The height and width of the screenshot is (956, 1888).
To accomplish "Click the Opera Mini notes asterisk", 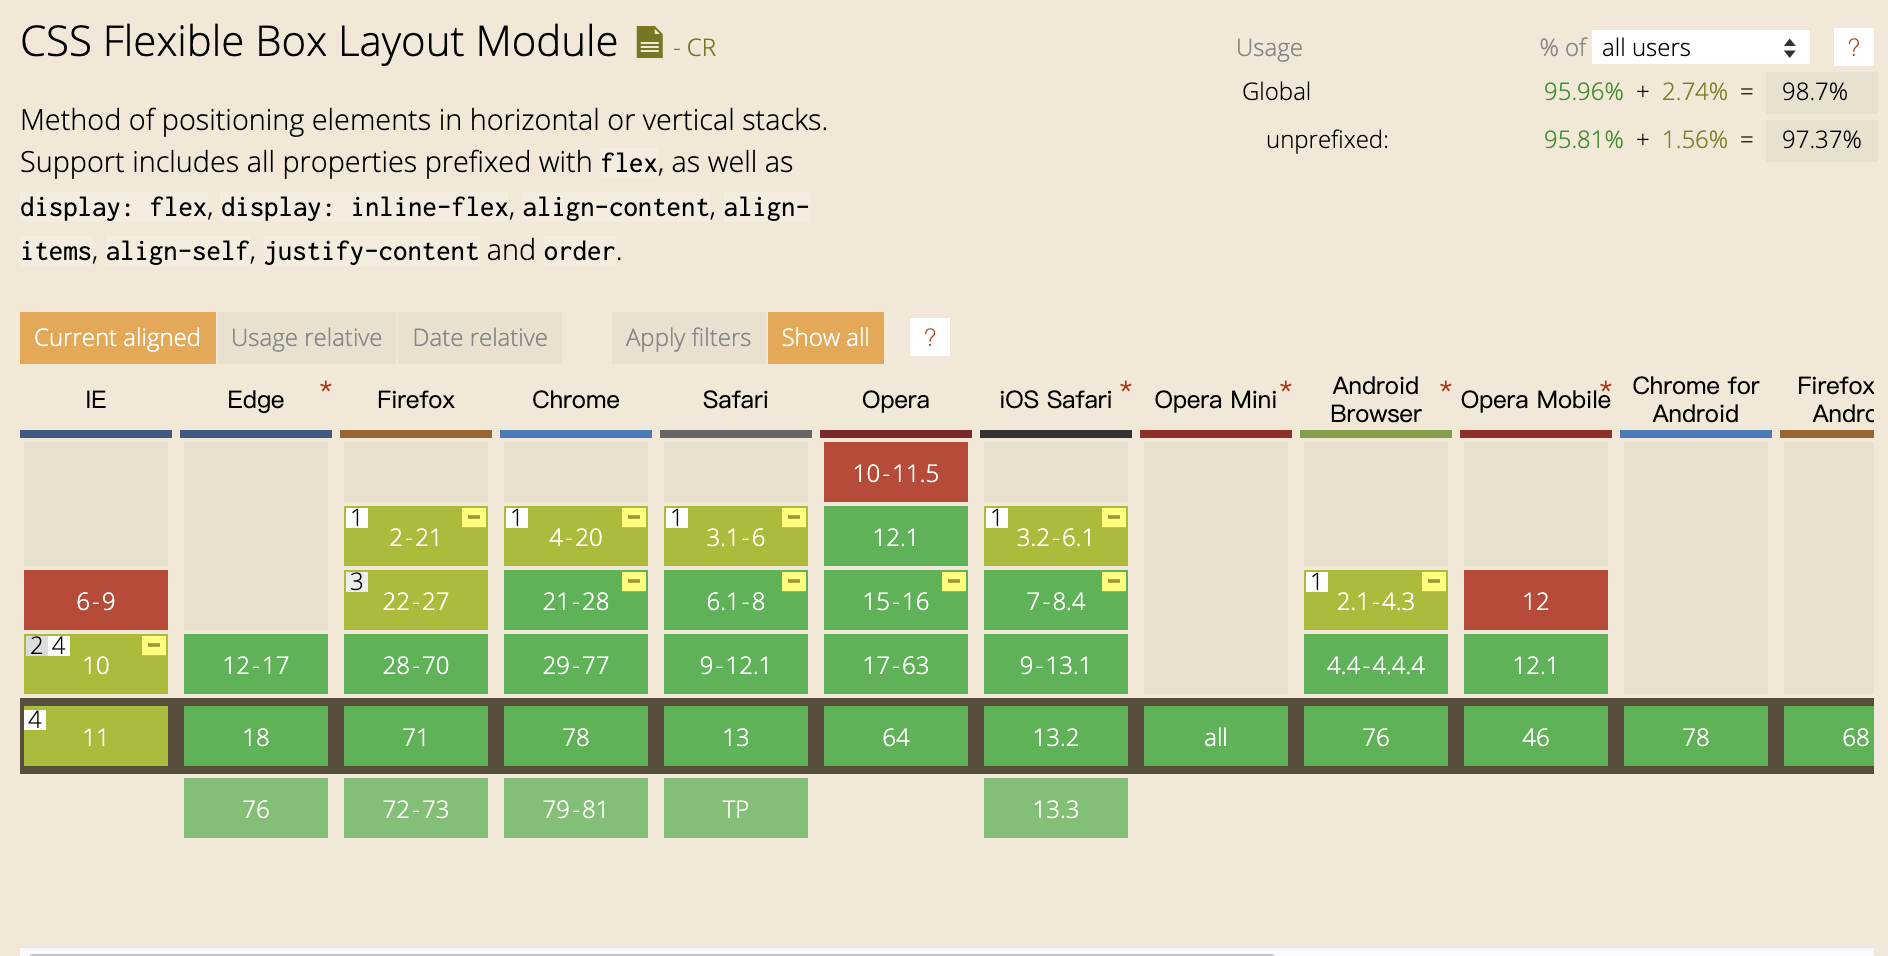I will 1285,388.
